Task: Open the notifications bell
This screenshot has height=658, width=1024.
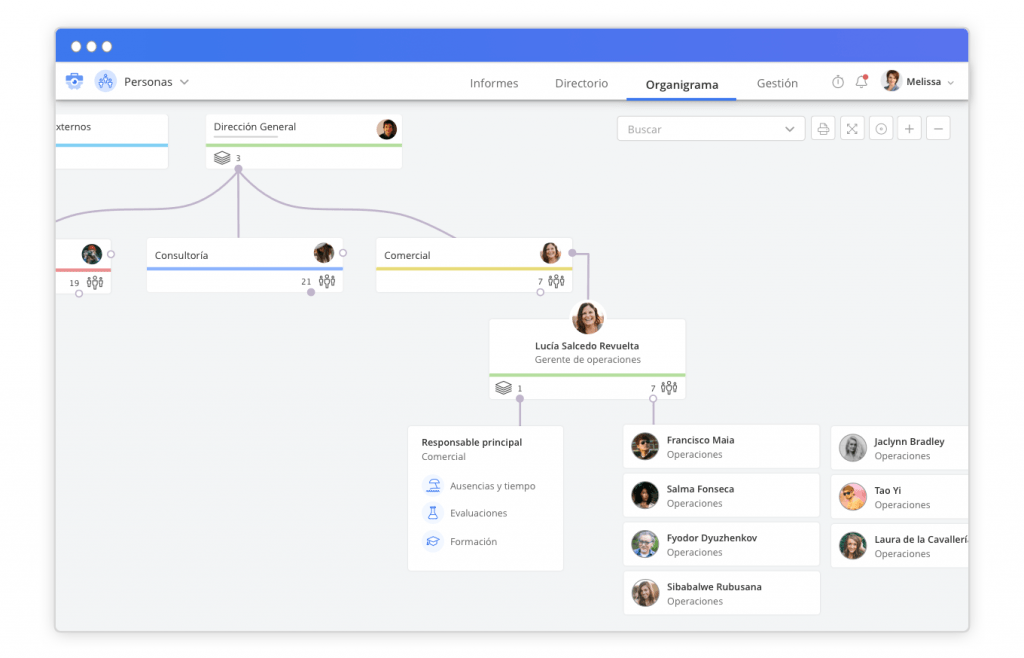Action: coord(861,82)
